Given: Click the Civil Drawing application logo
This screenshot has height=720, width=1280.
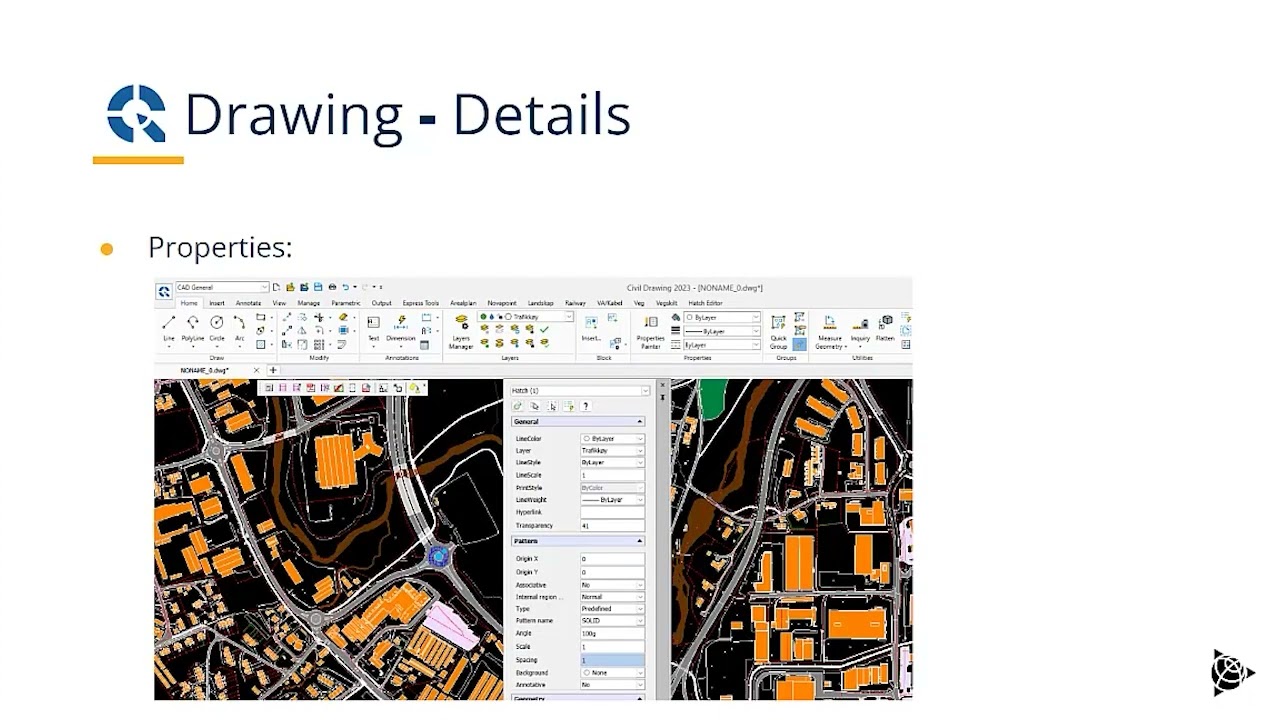Looking at the screenshot, I should 164,291.
